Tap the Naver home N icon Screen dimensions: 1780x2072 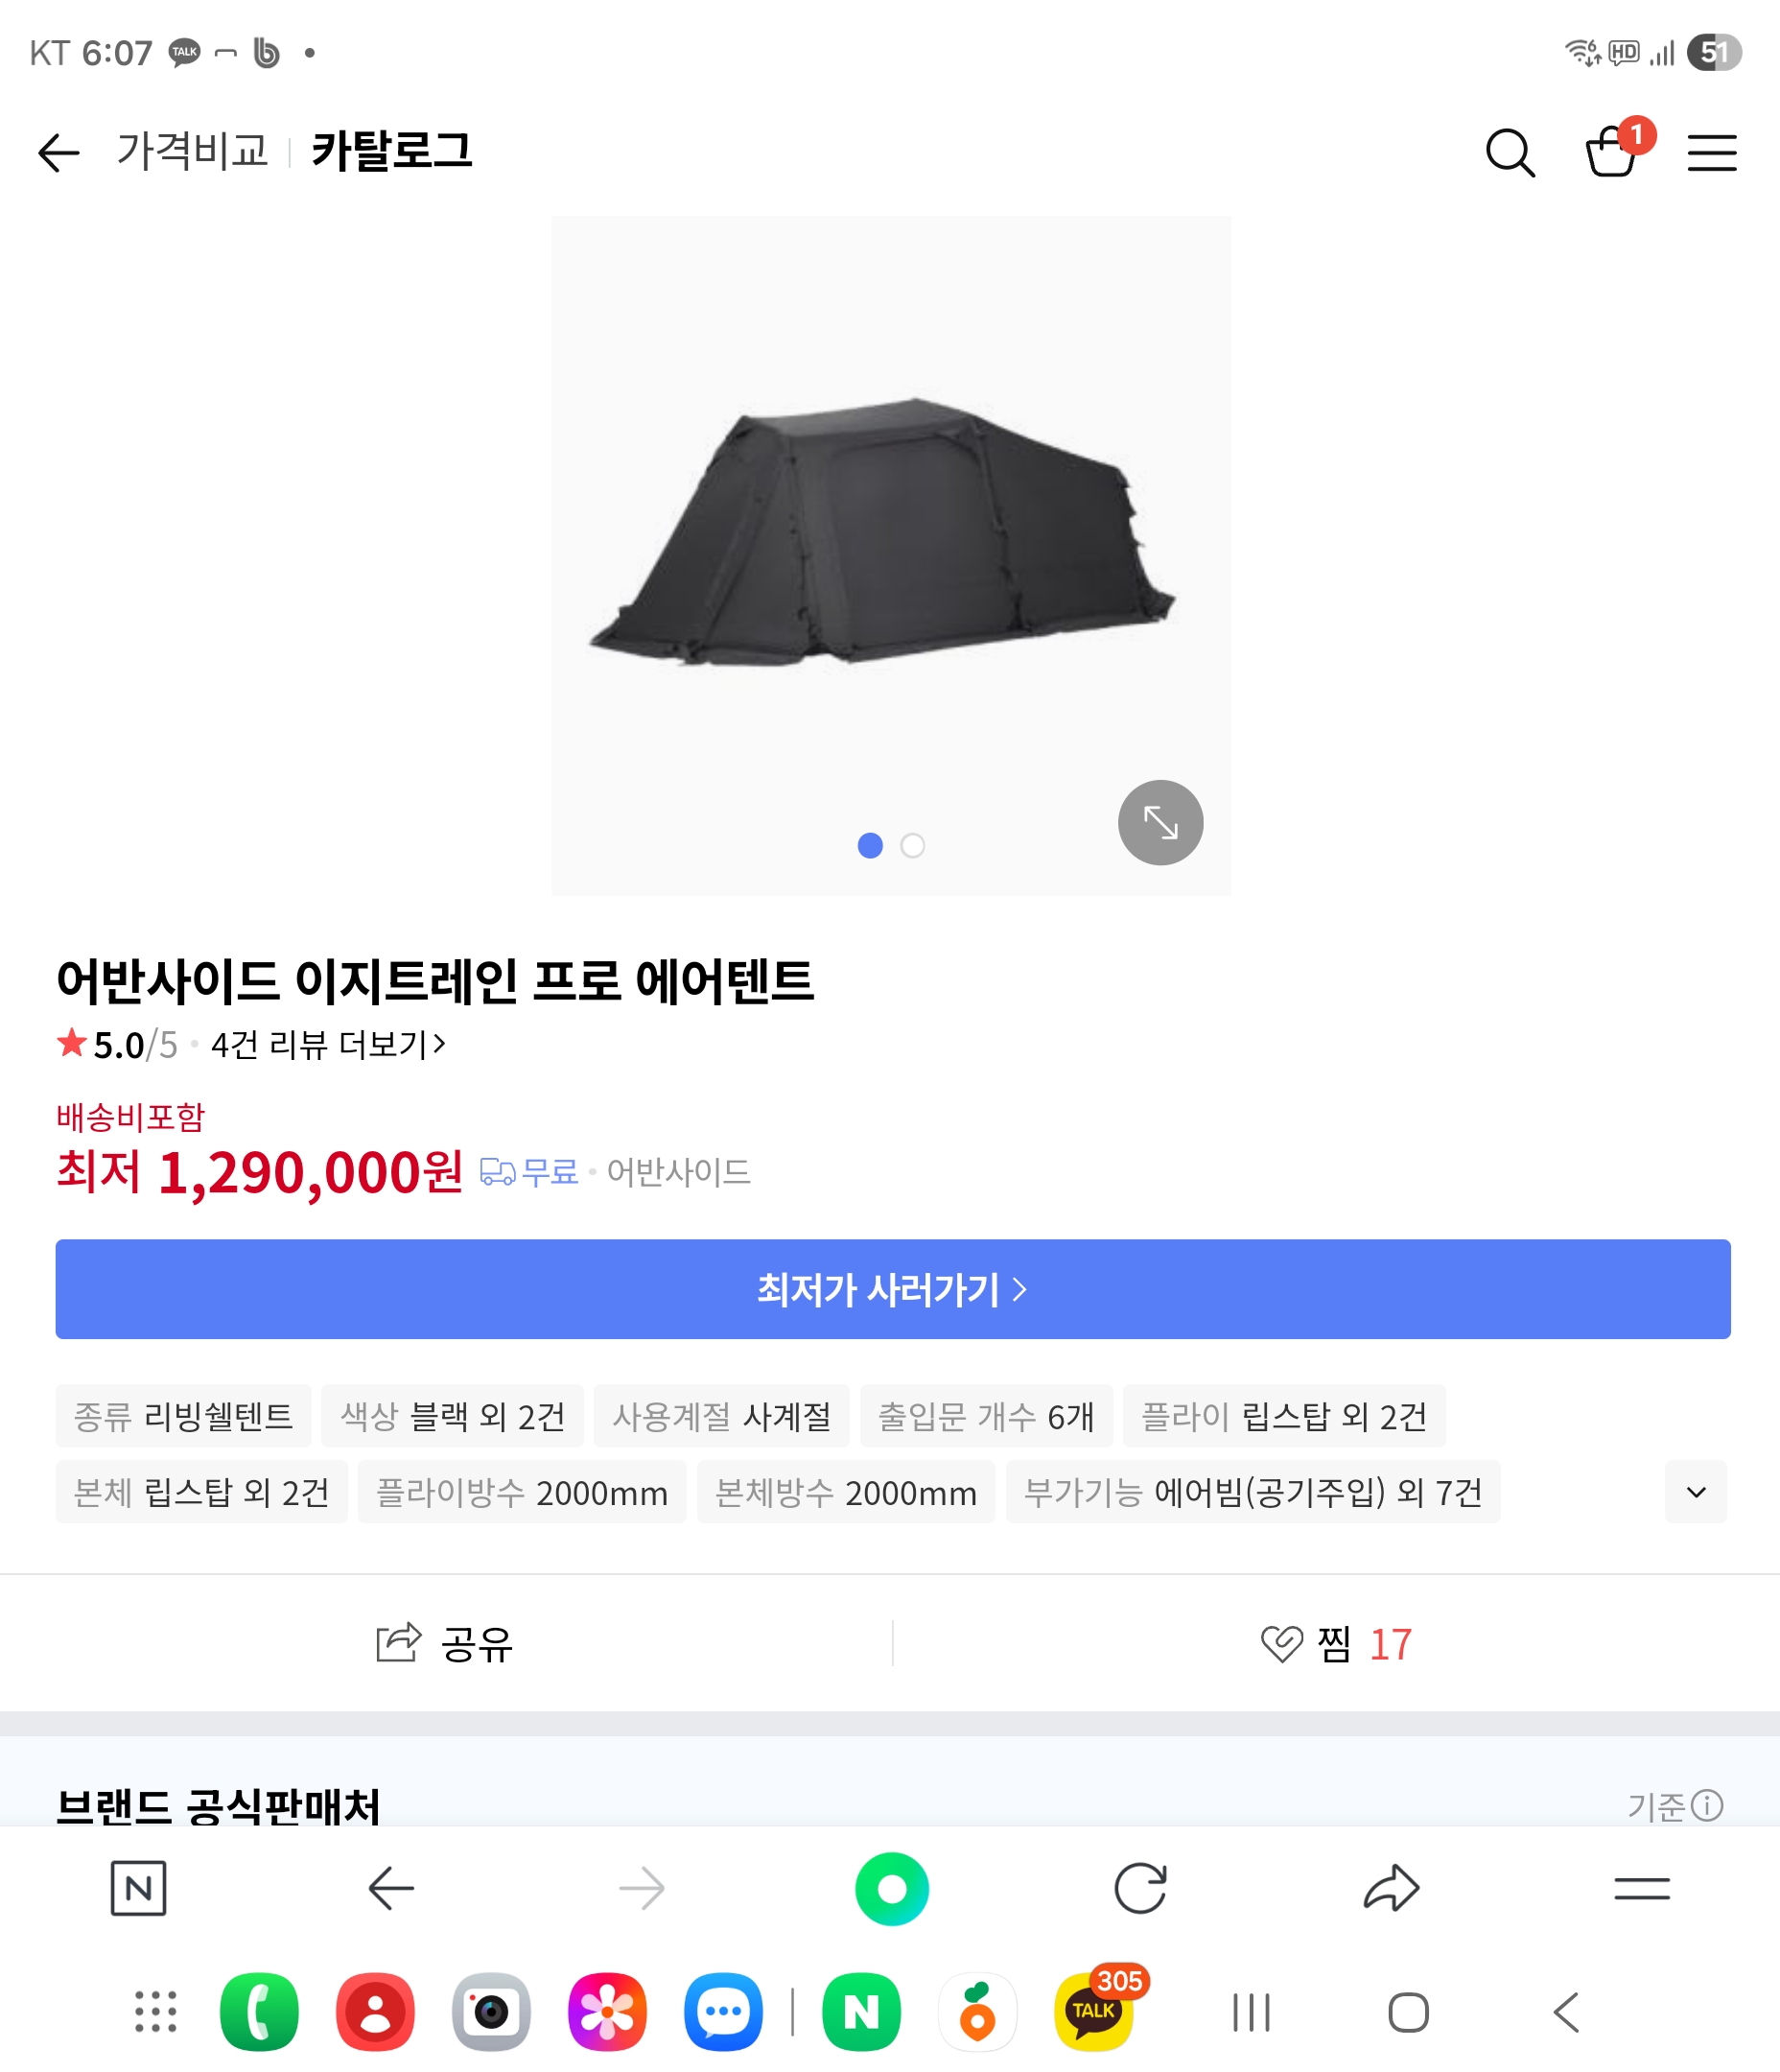138,1888
